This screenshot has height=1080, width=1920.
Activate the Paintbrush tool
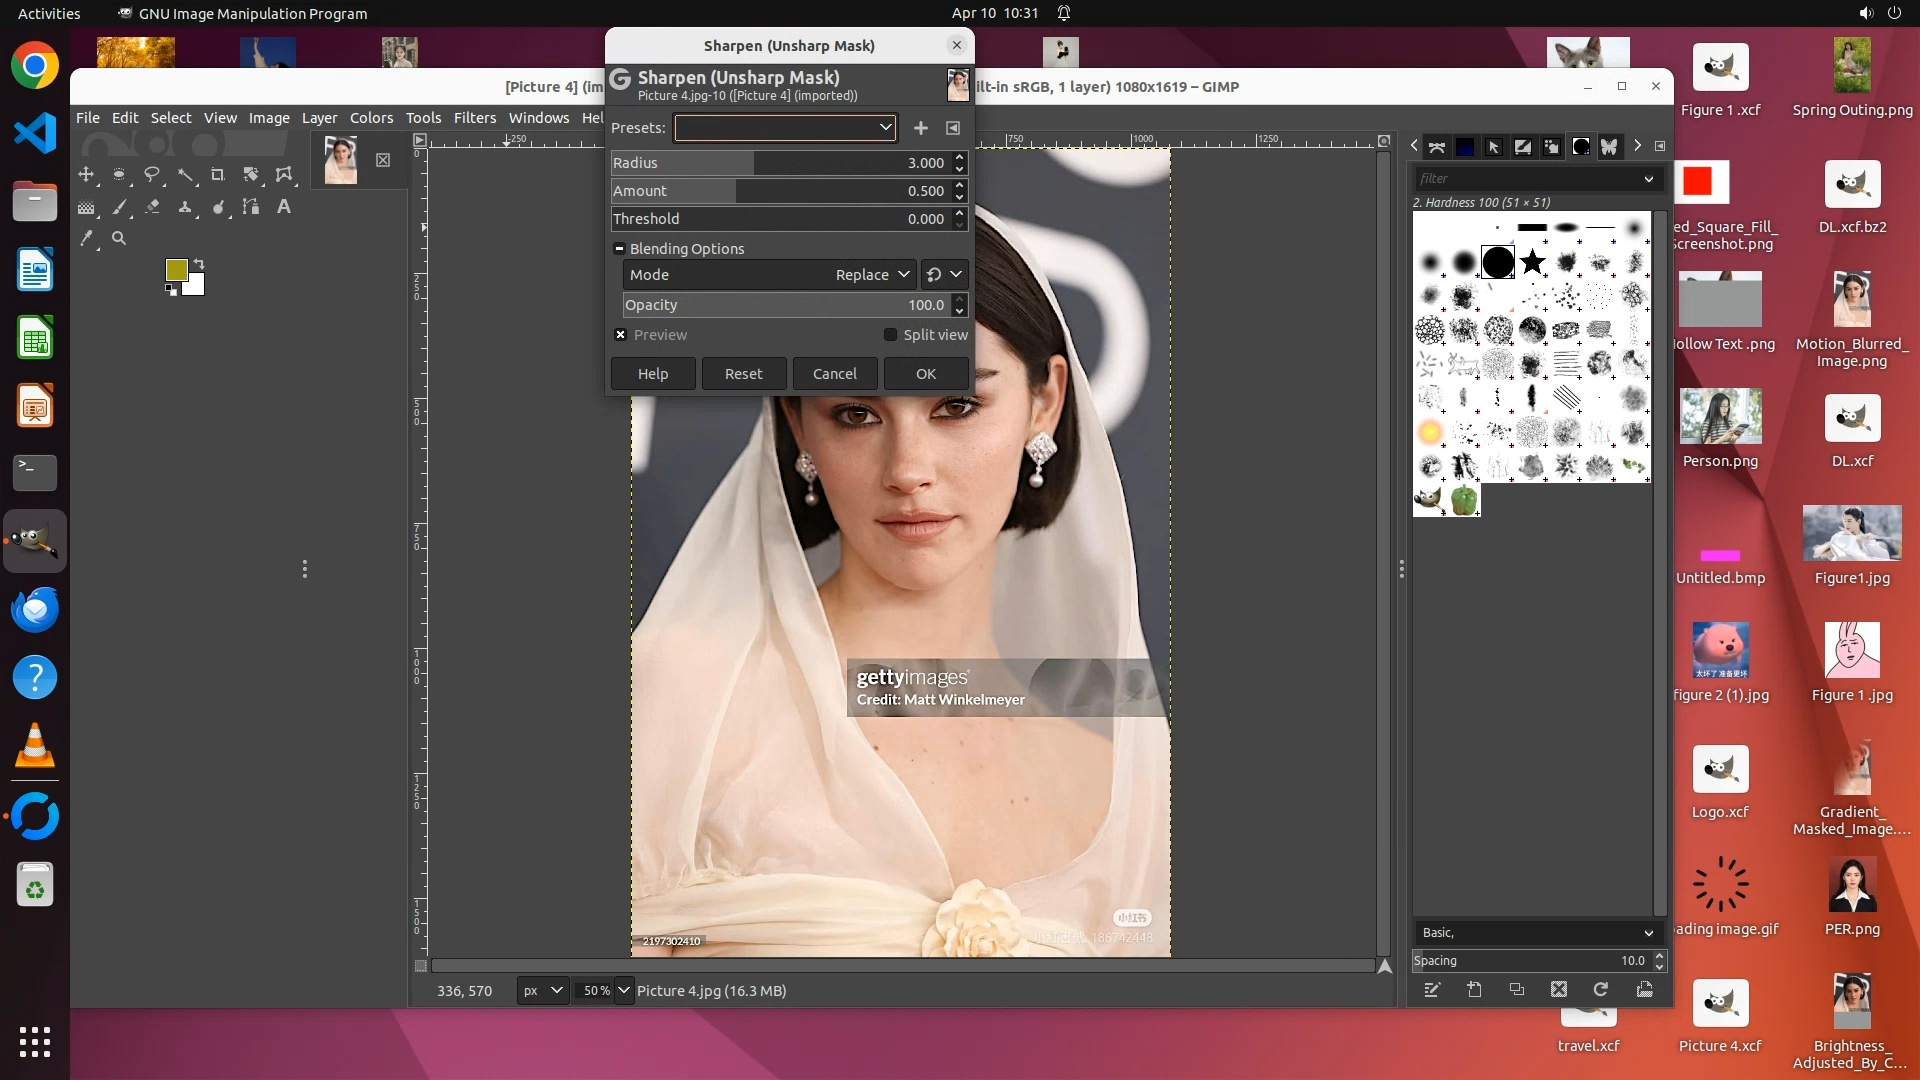pyautogui.click(x=119, y=207)
